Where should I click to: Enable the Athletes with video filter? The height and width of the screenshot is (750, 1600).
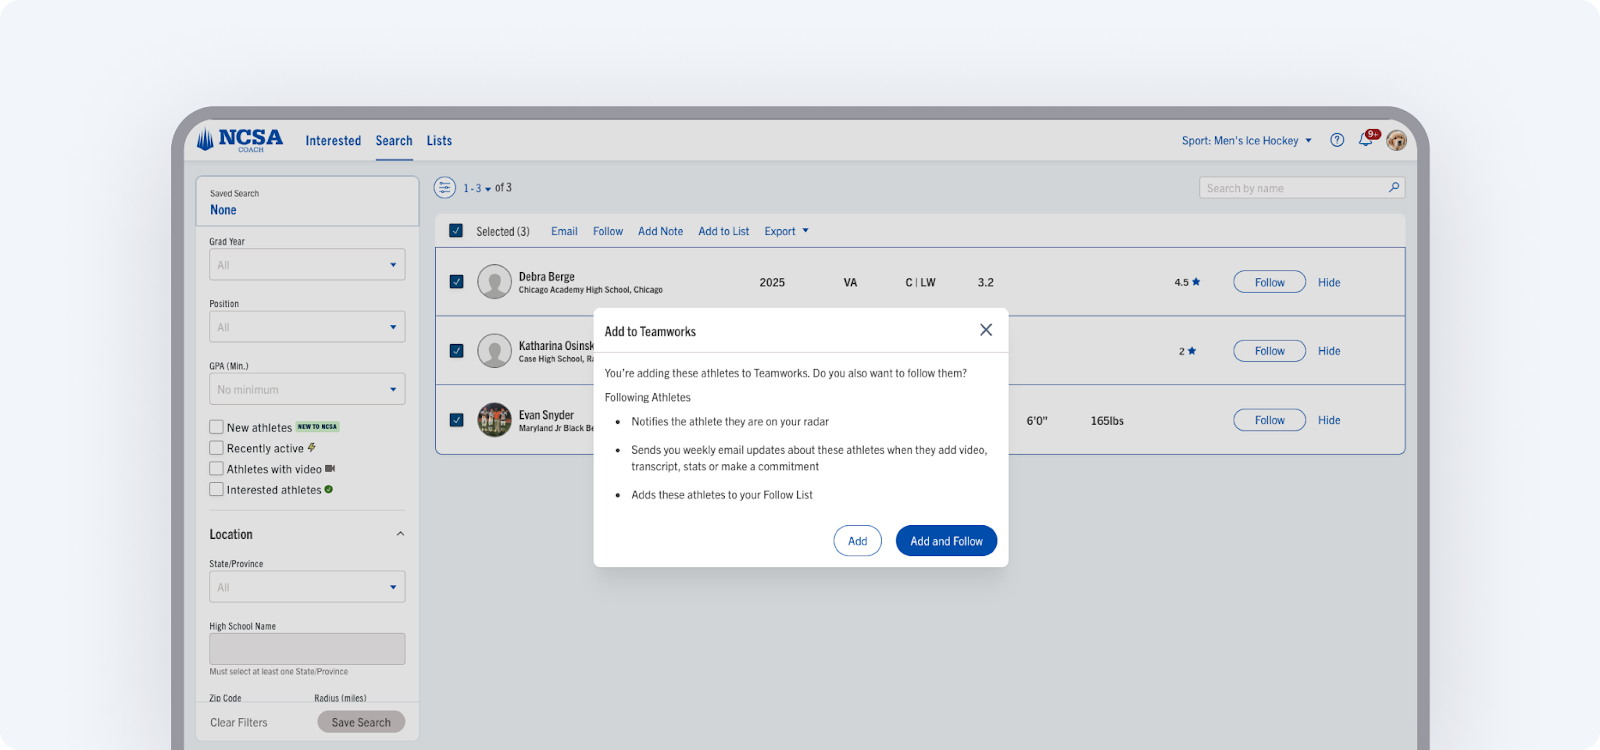tap(216, 469)
